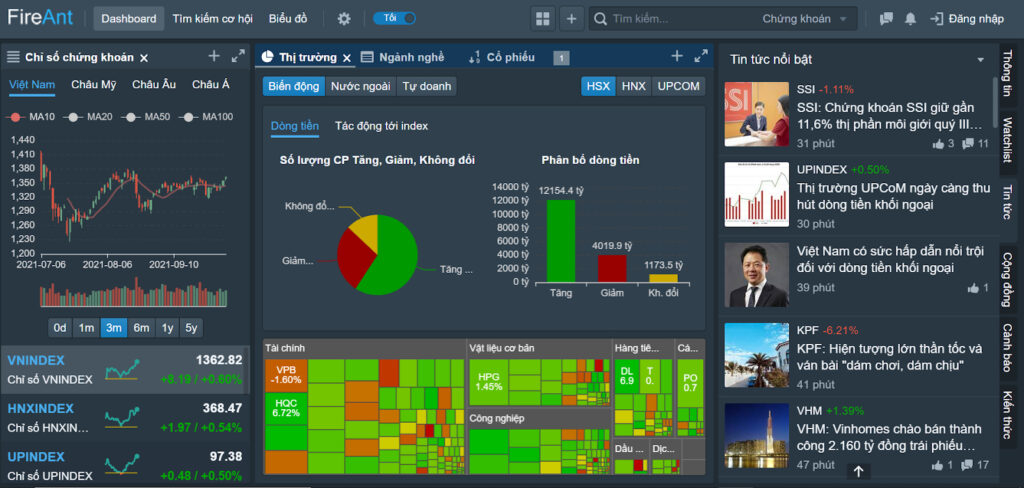
Task: Expand the Thị trường panel to fullscreen
Action: (x=701, y=56)
